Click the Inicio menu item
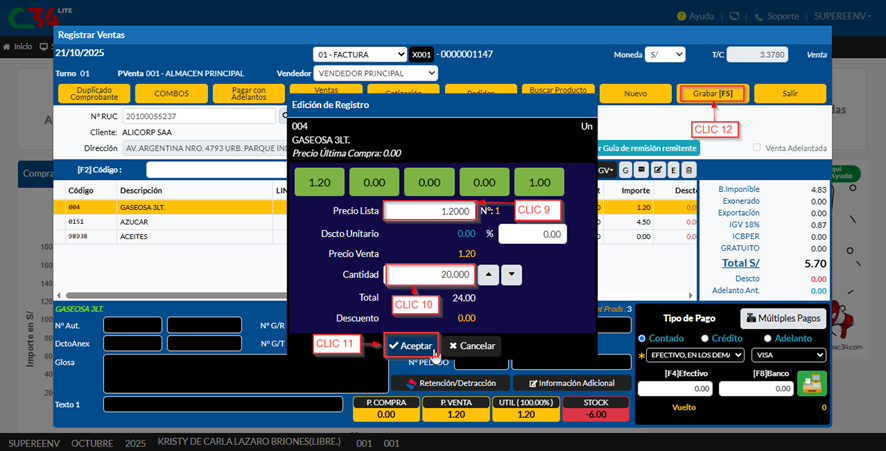Viewport: 886px width, 451px height. [19, 47]
